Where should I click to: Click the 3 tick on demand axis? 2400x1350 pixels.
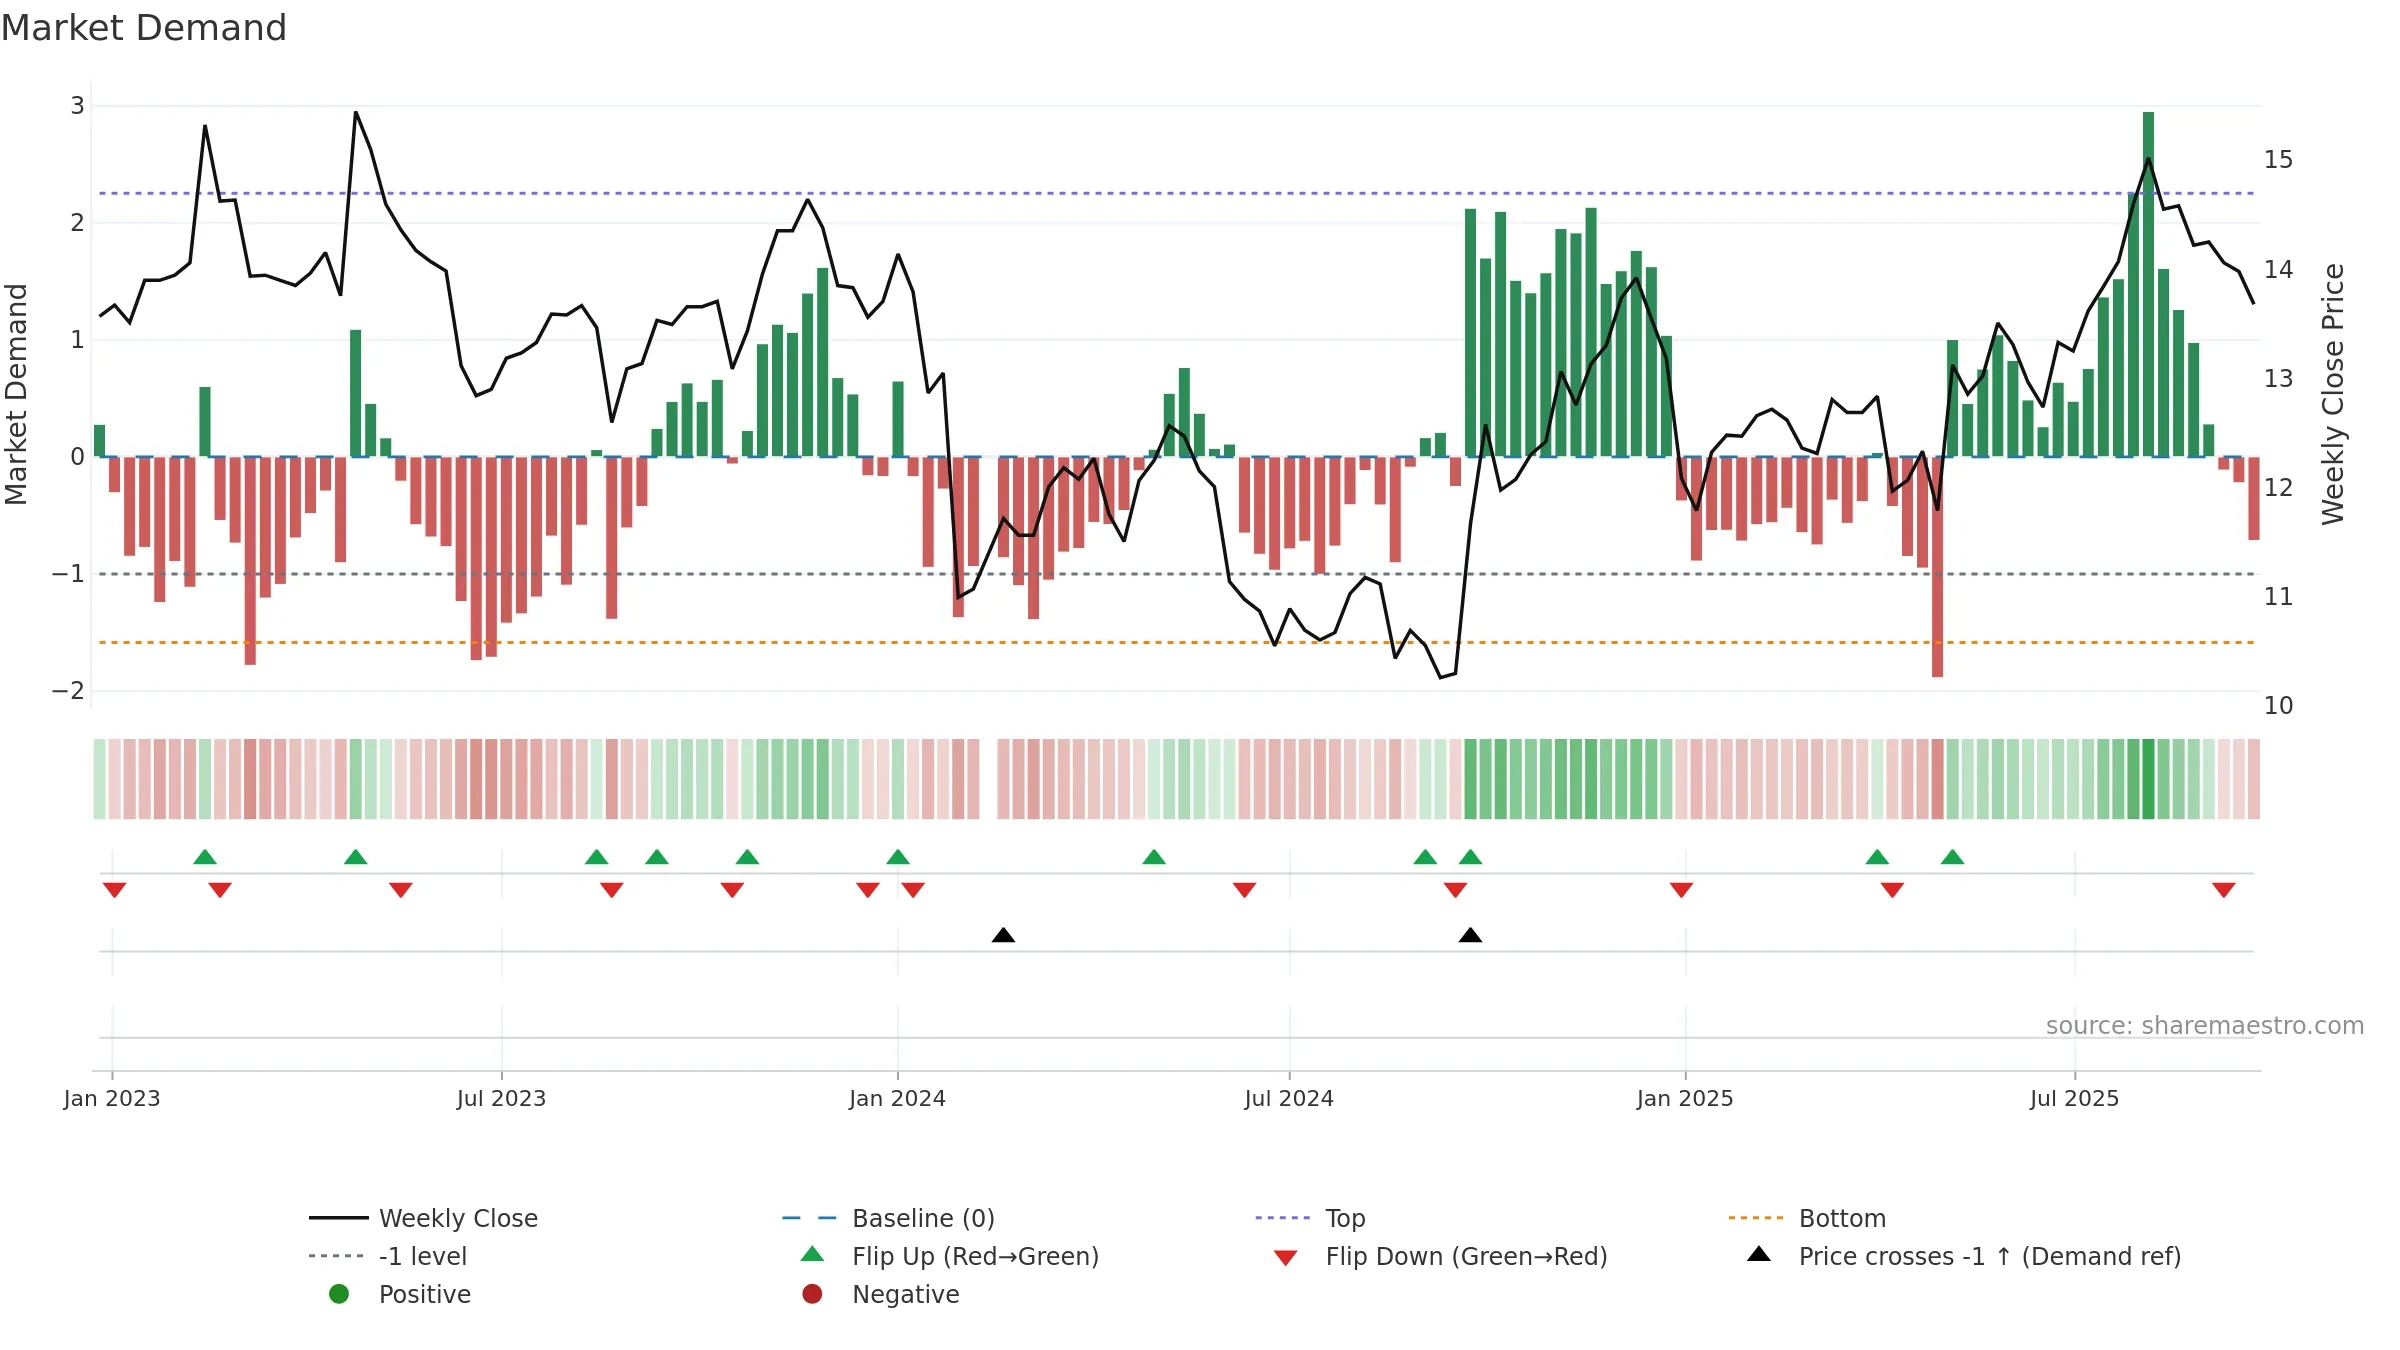77,106
